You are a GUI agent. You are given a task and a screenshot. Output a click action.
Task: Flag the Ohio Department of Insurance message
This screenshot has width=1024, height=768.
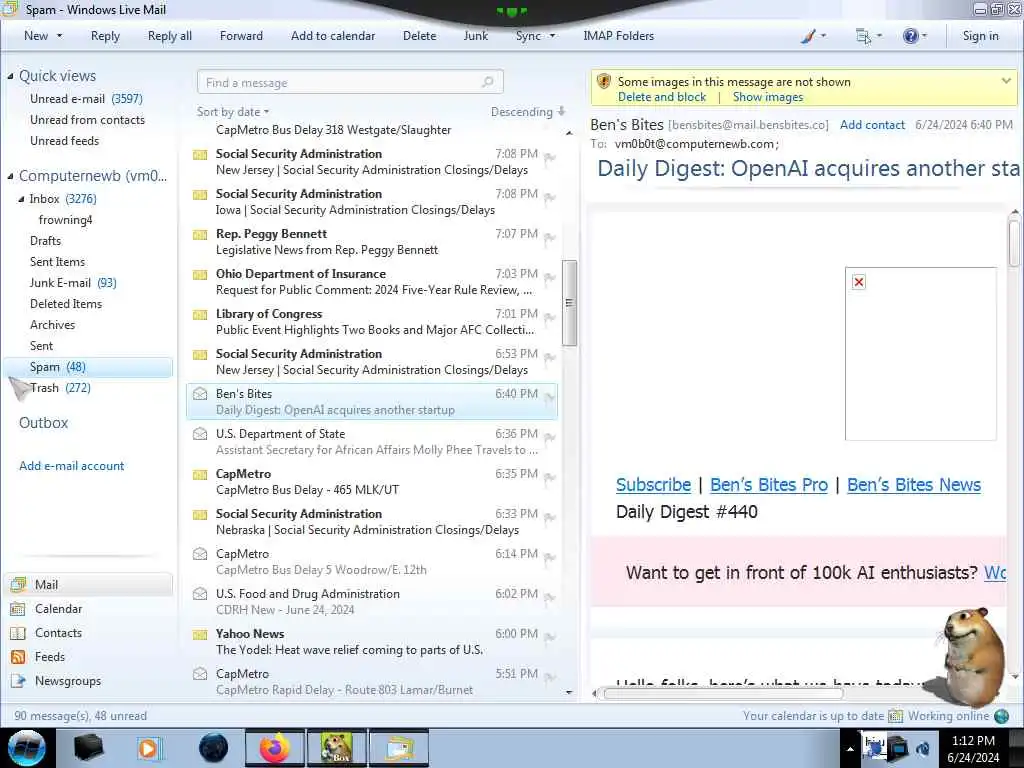[550, 277]
